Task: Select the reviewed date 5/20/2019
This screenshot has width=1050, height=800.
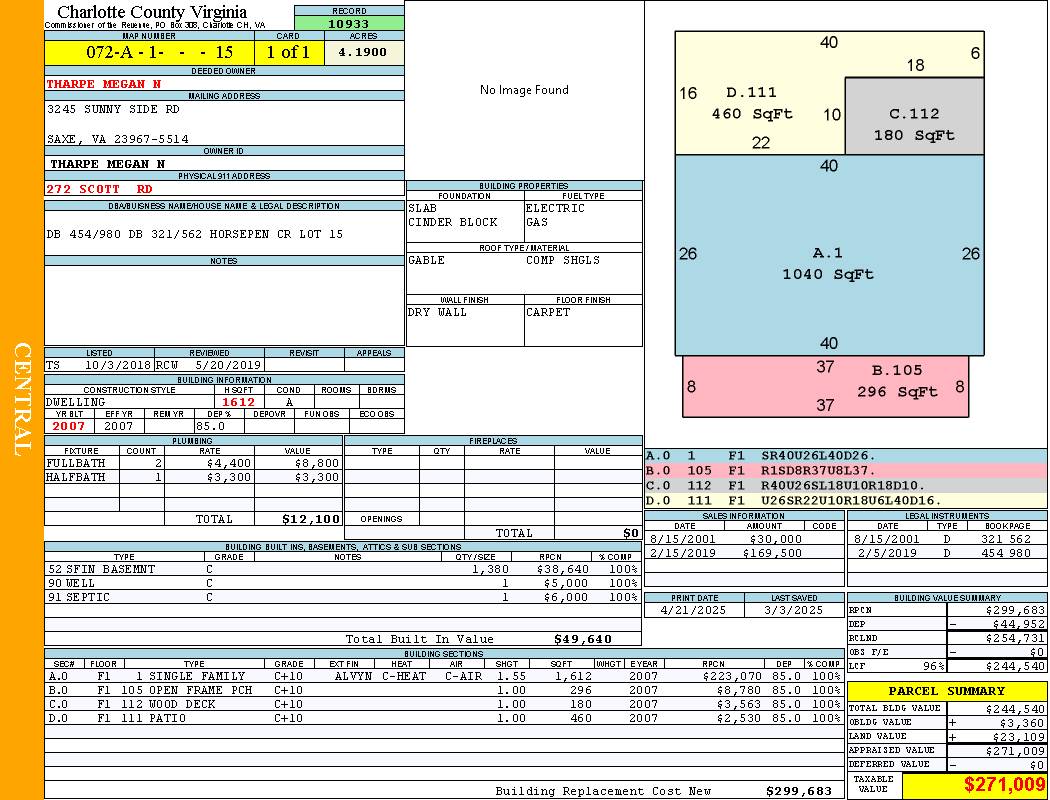Action: point(227,365)
